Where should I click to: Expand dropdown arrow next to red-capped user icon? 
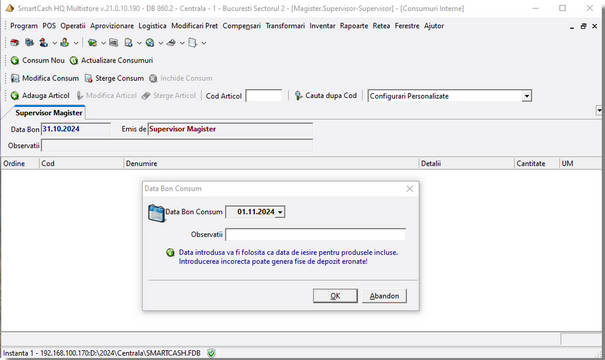tap(54, 43)
